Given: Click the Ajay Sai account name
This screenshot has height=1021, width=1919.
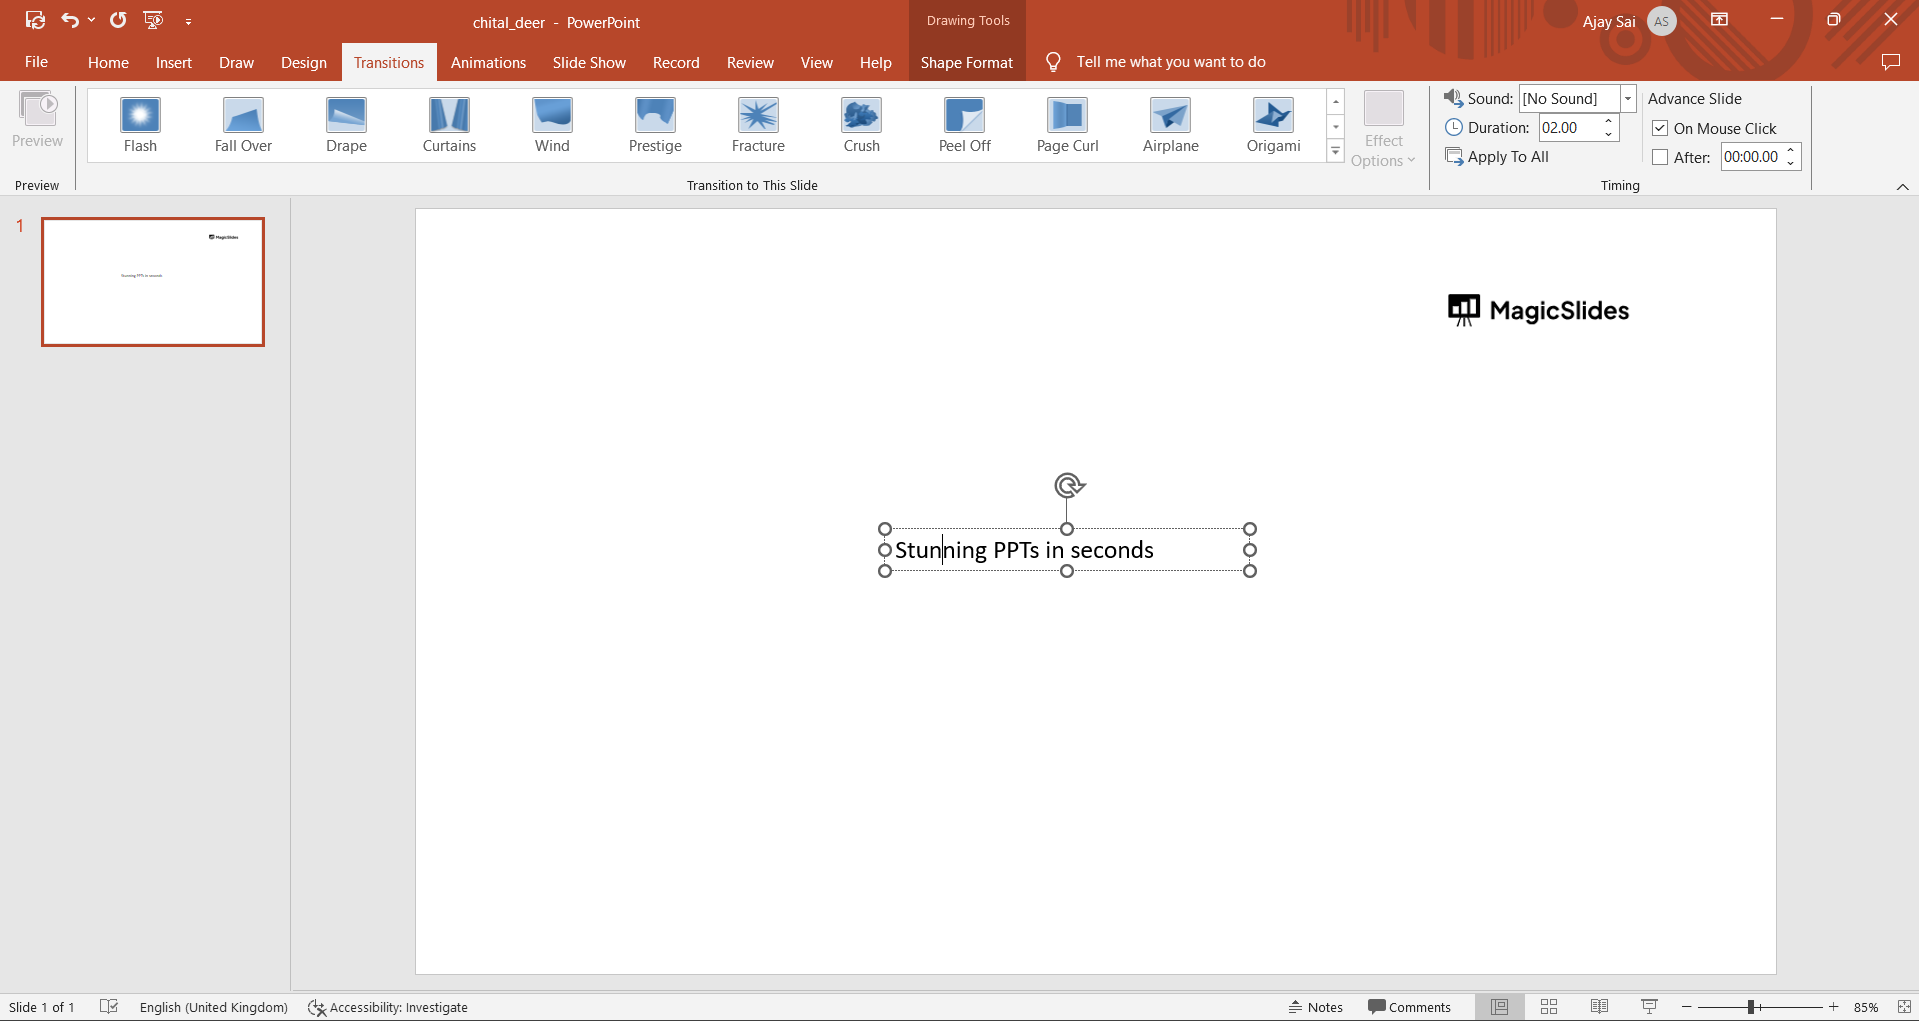Looking at the screenshot, I should coord(1609,22).
